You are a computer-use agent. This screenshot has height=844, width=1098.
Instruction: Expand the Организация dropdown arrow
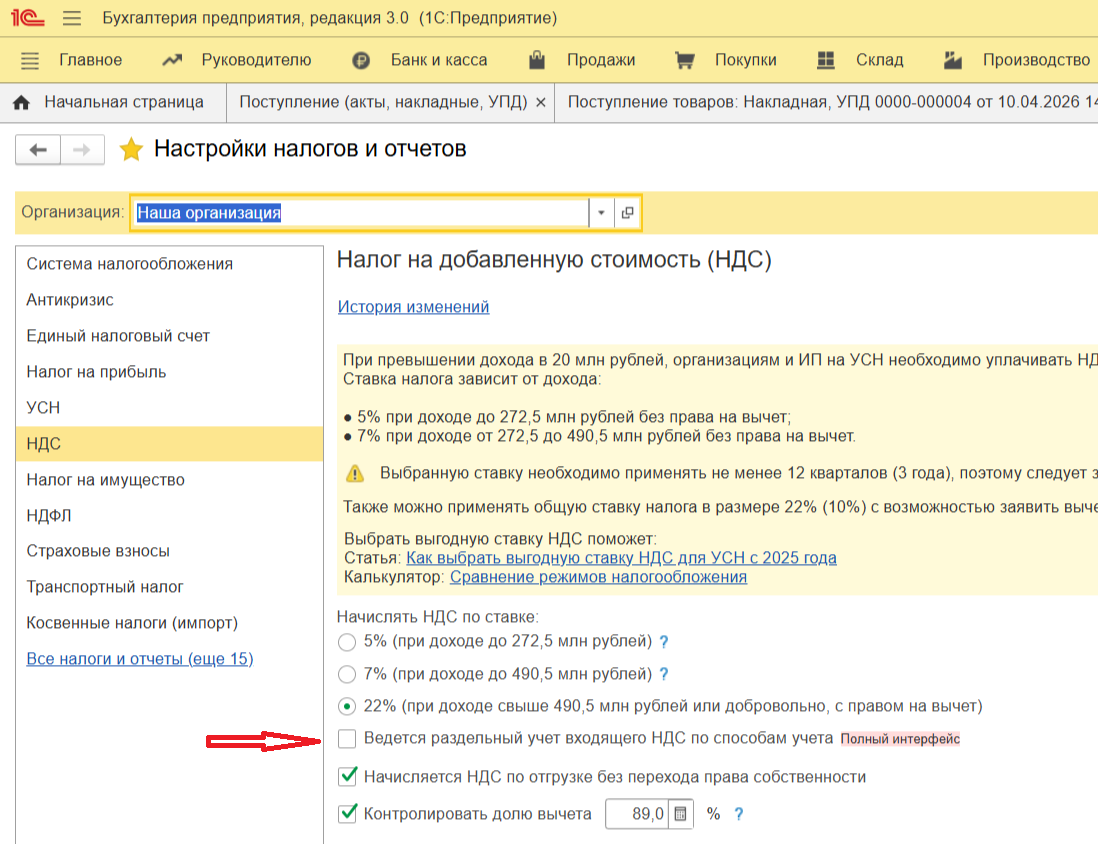pyautogui.click(x=601, y=212)
